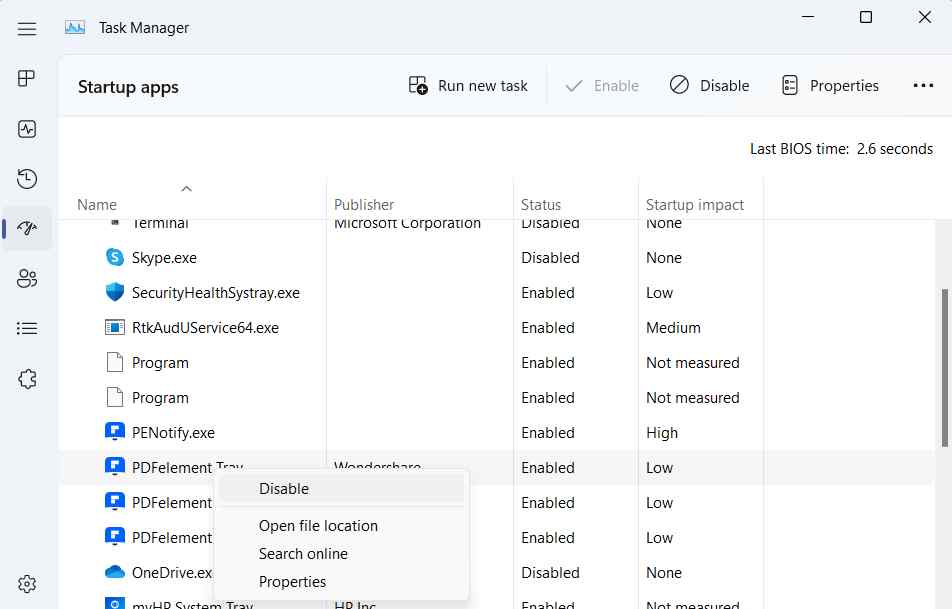Image resolution: width=952 pixels, height=609 pixels.
Task: Click the PENotify.exe icon
Action: (x=115, y=432)
